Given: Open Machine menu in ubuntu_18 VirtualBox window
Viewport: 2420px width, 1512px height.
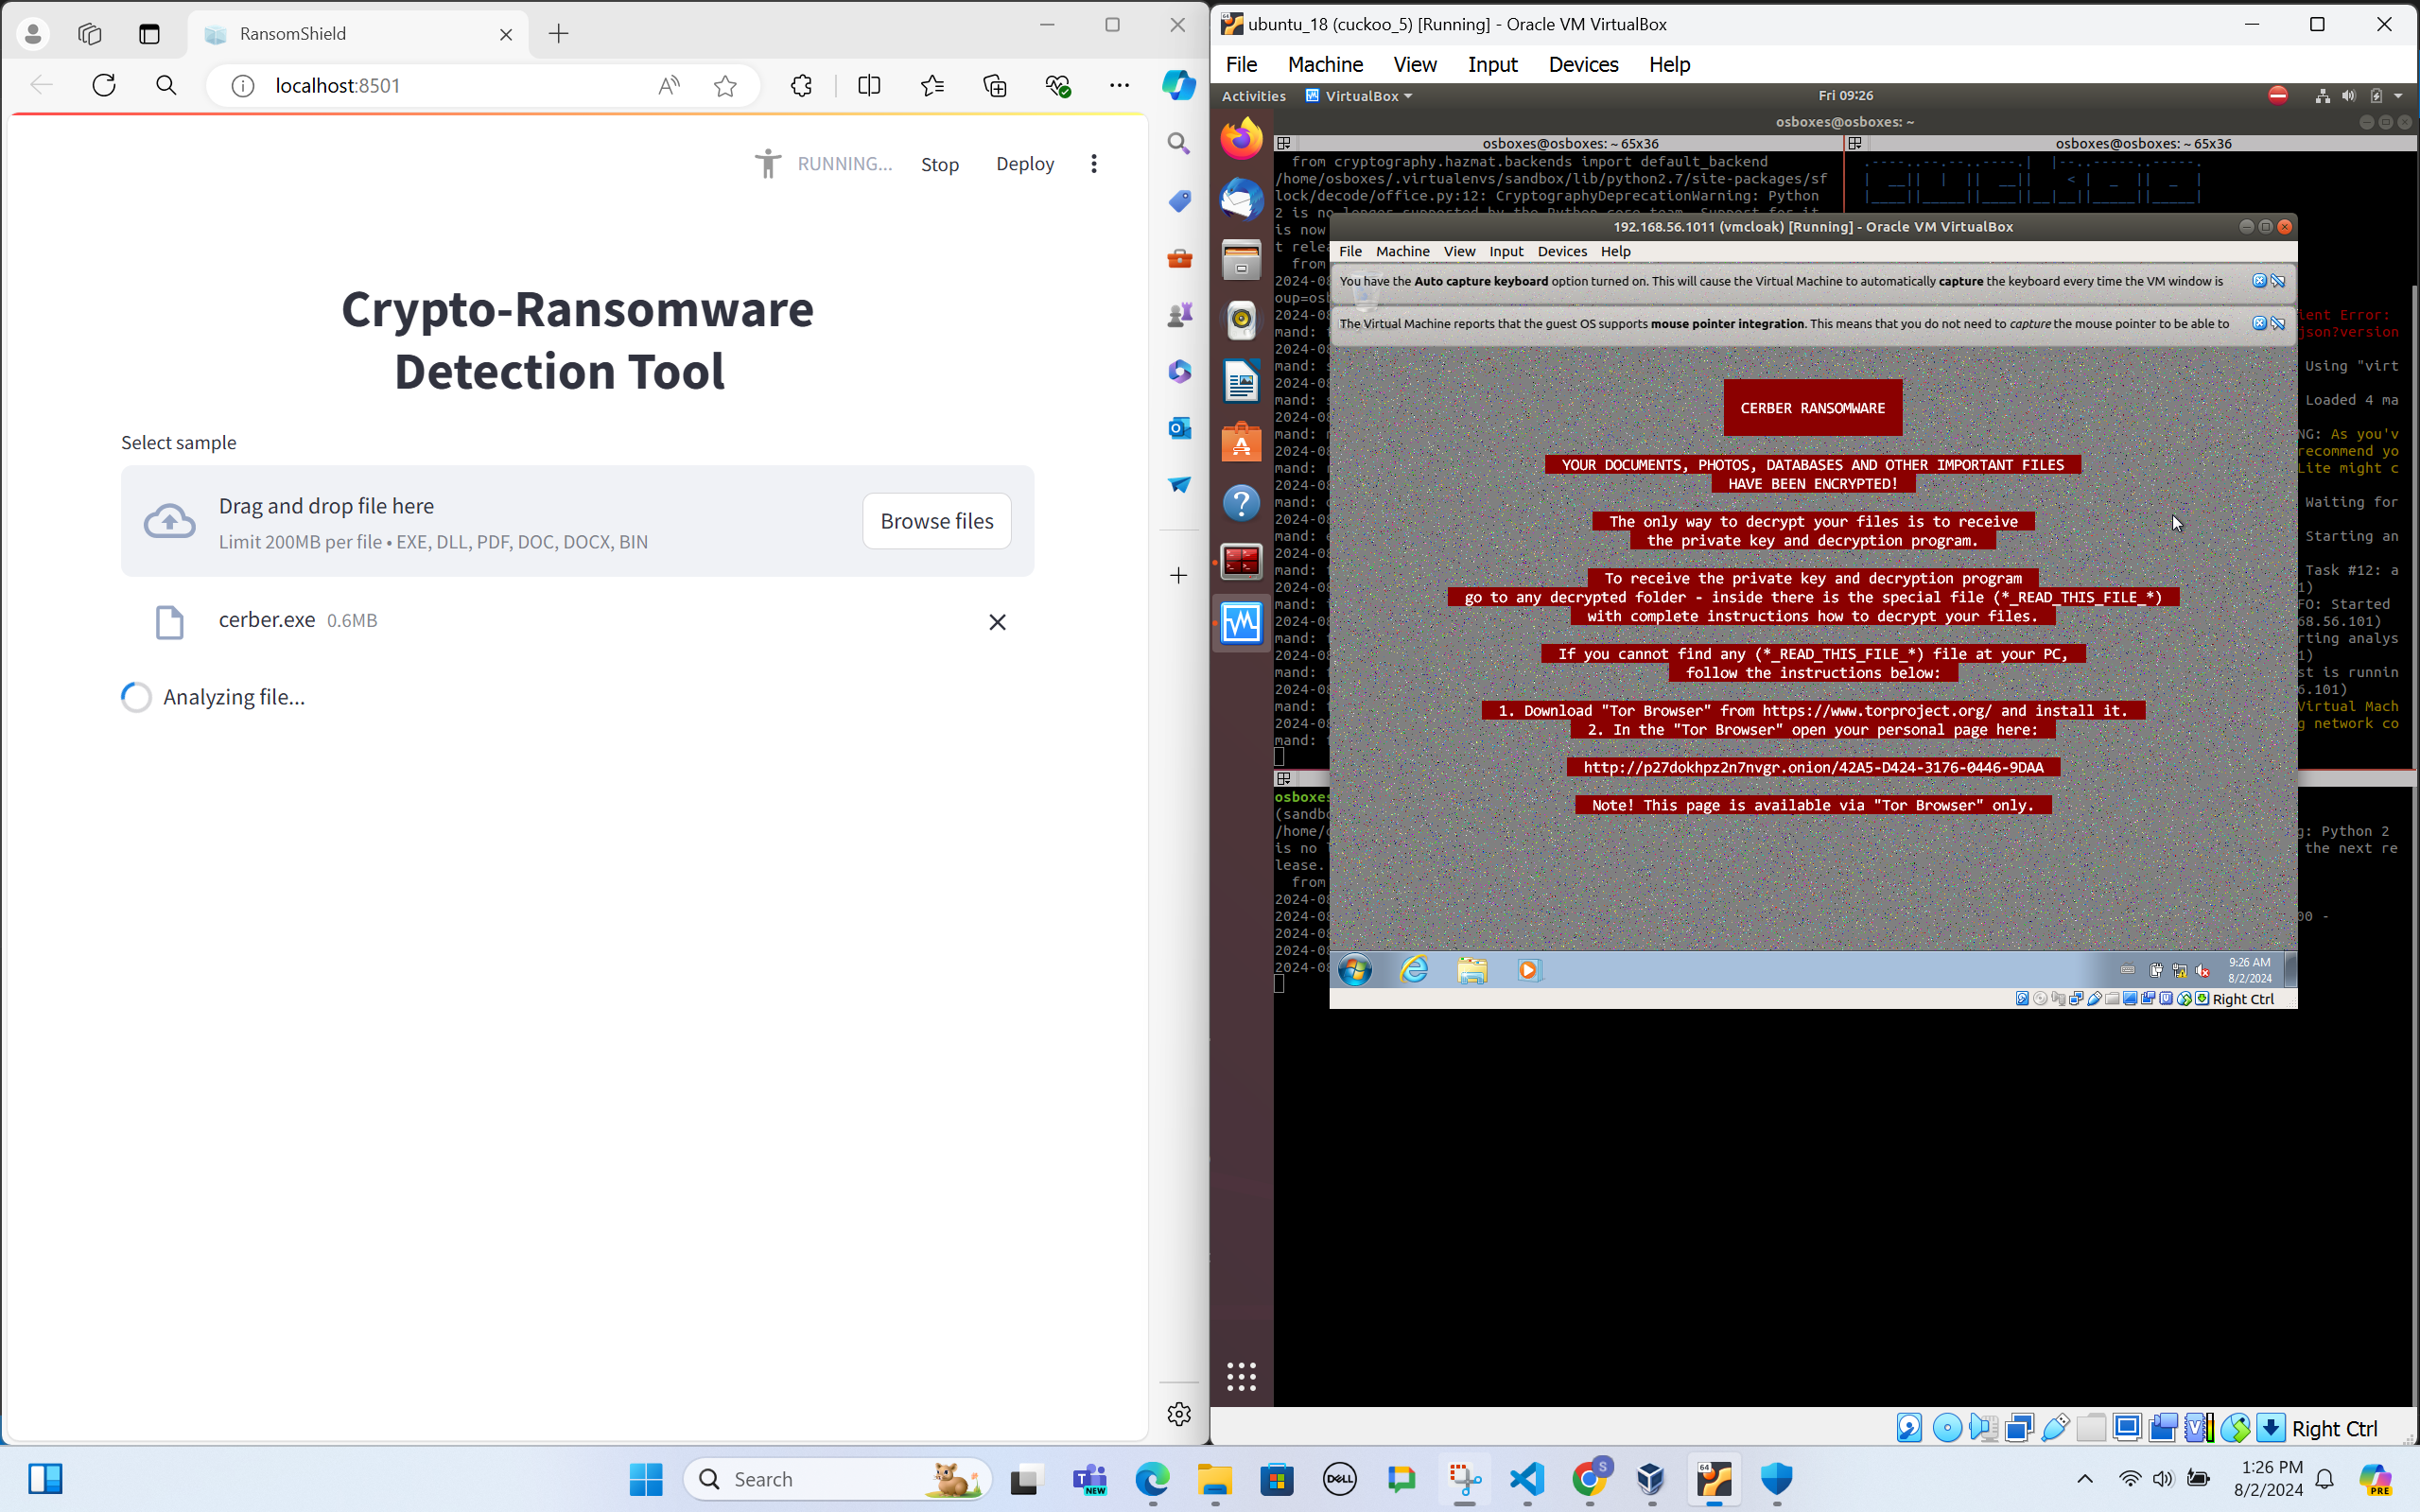Looking at the screenshot, I should tap(1325, 64).
